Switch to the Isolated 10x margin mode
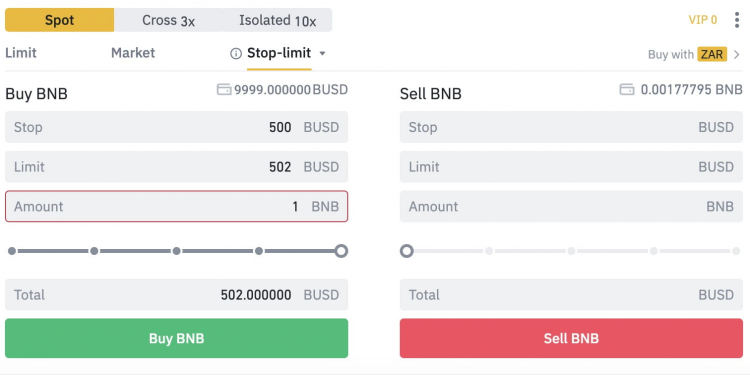Viewport: 750px width, 375px height. click(x=277, y=20)
